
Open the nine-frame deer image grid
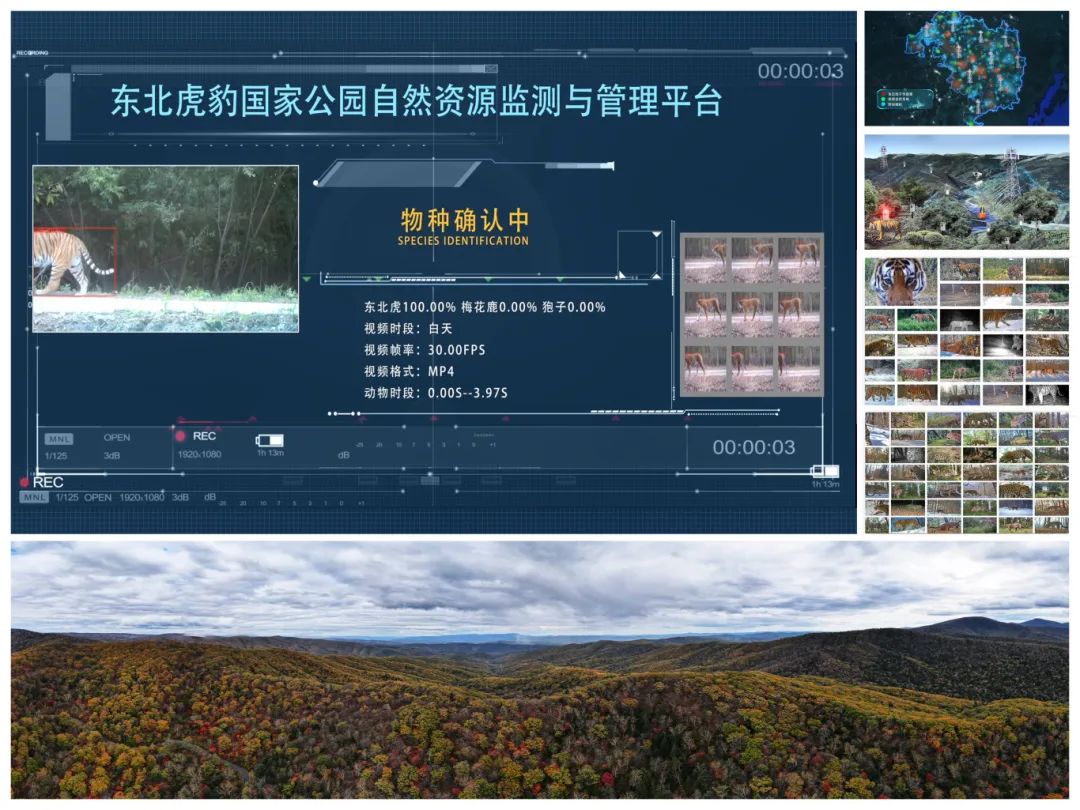coord(751,315)
